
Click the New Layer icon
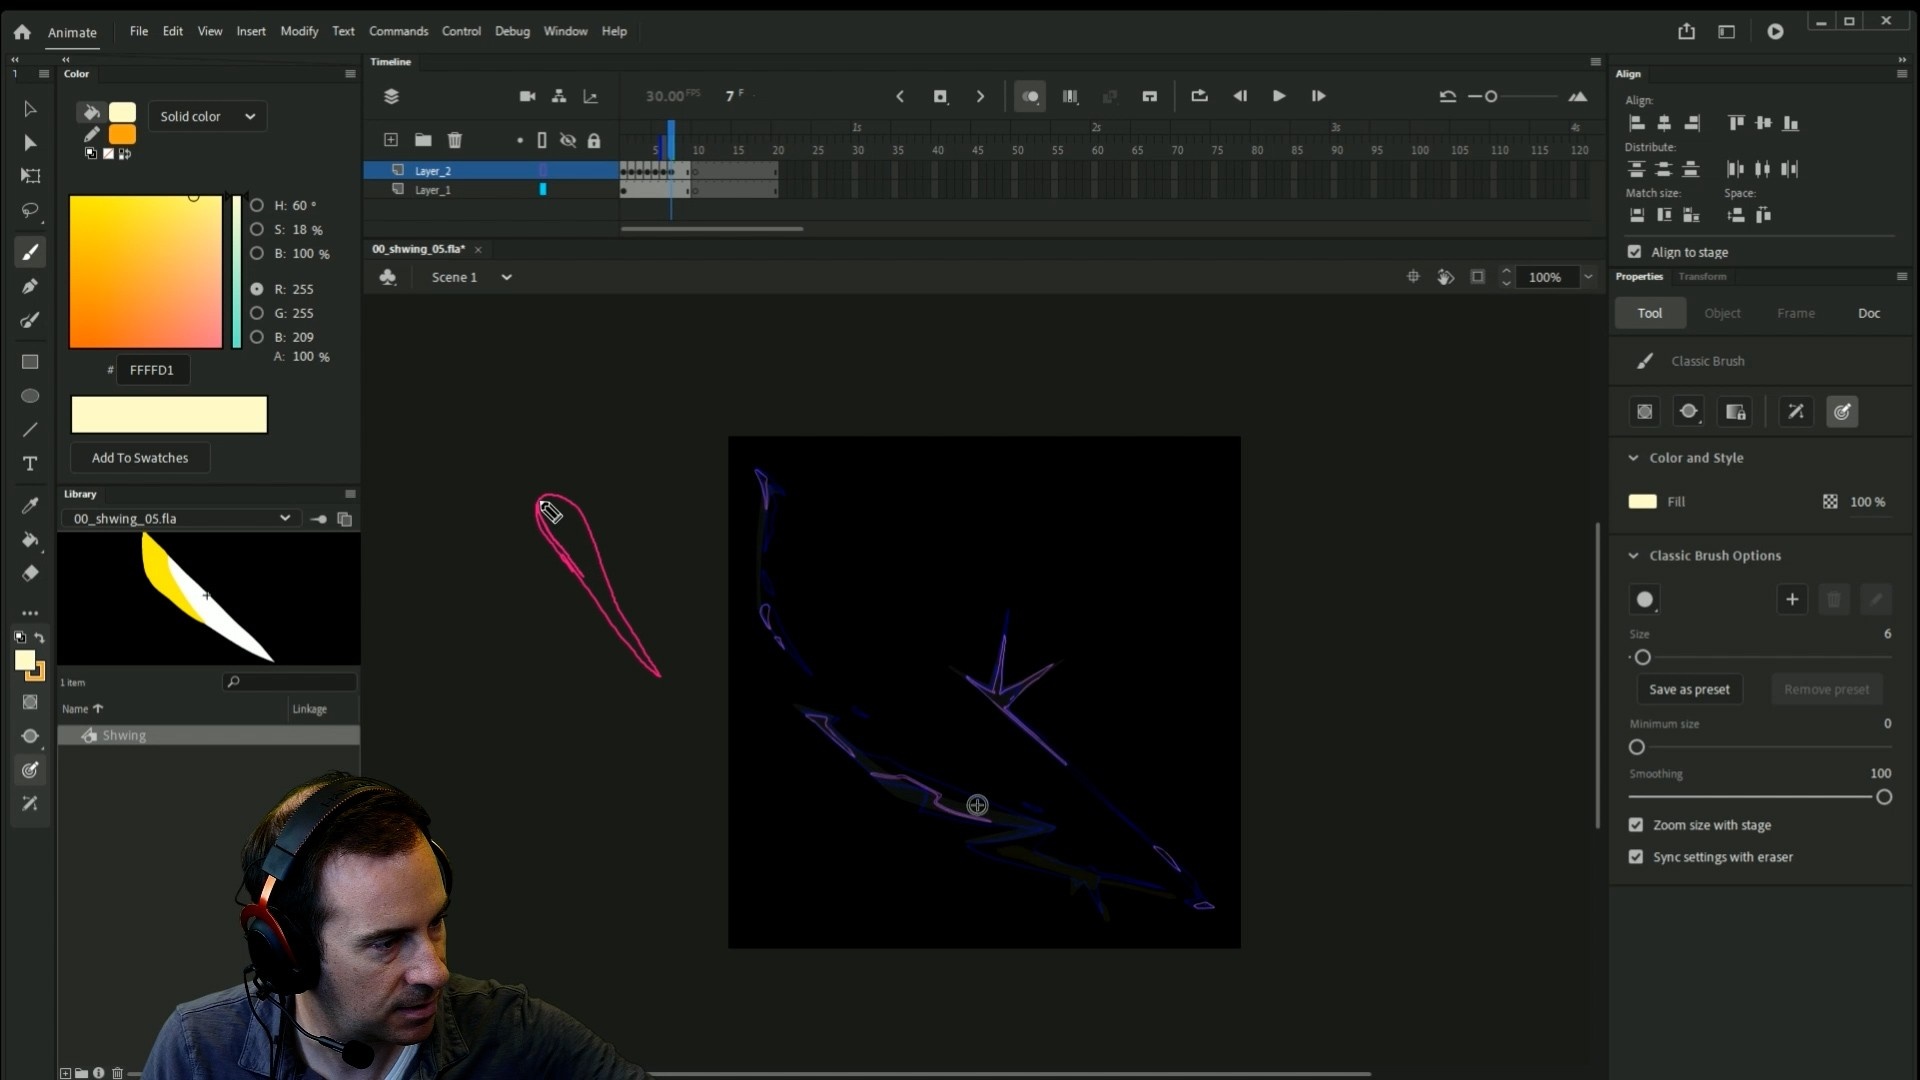tap(391, 140)
